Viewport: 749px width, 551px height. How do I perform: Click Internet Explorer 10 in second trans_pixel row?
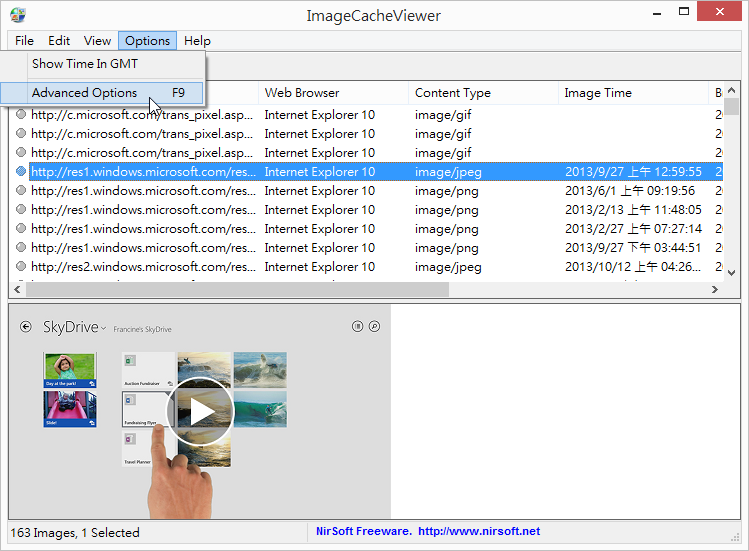(320, 134)
